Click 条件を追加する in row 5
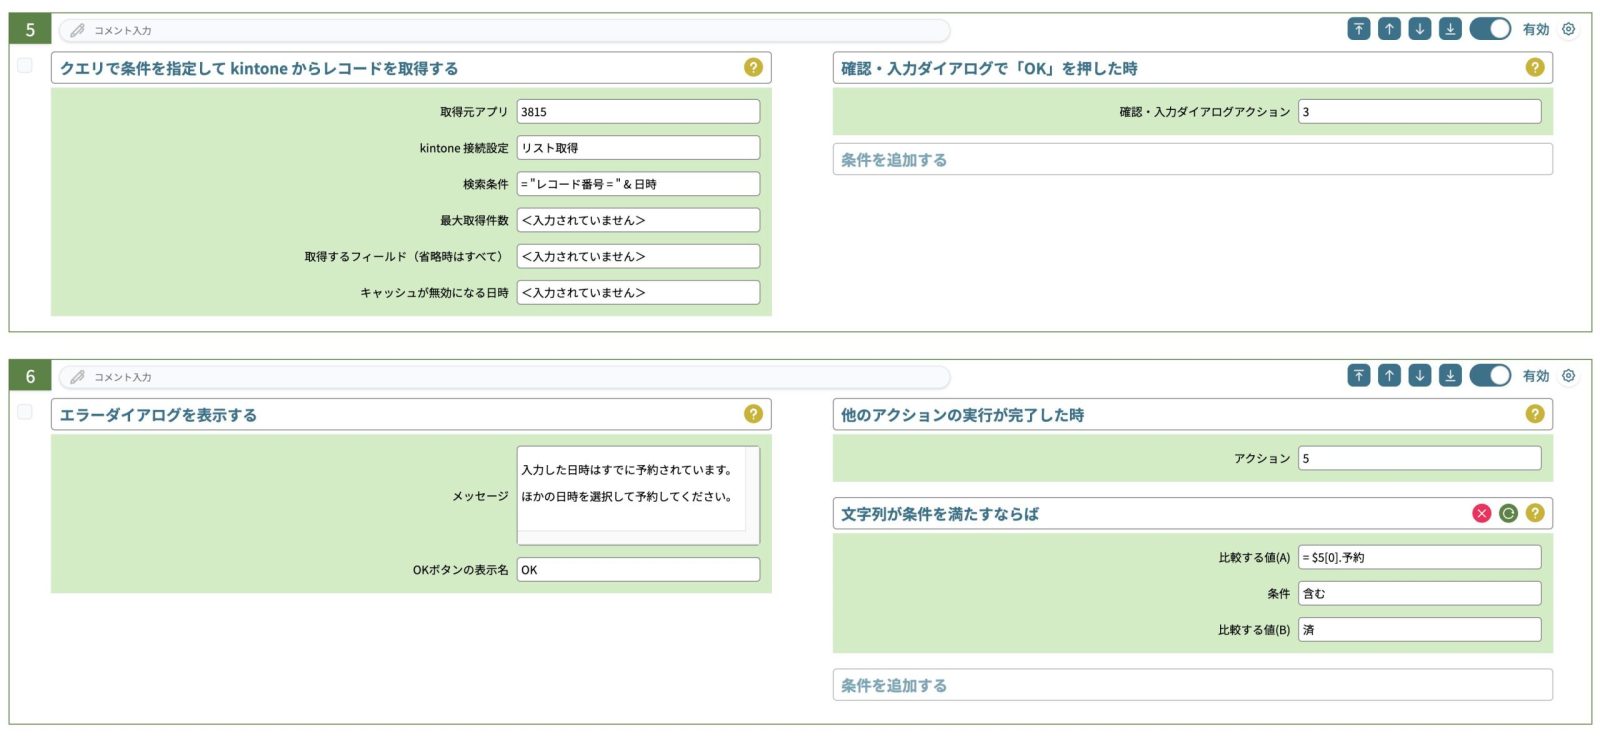The height and width of the screenshot is (737, 1600). coord(1191,160)
